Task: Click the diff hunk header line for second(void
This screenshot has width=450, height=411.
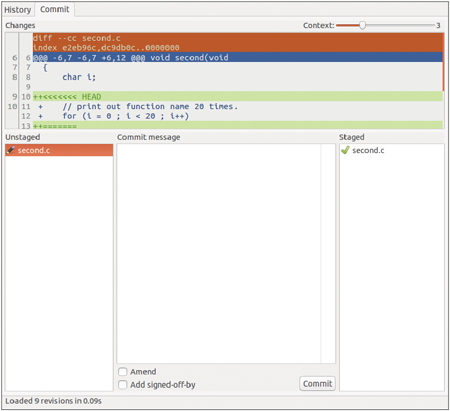Action: (238, 58)
